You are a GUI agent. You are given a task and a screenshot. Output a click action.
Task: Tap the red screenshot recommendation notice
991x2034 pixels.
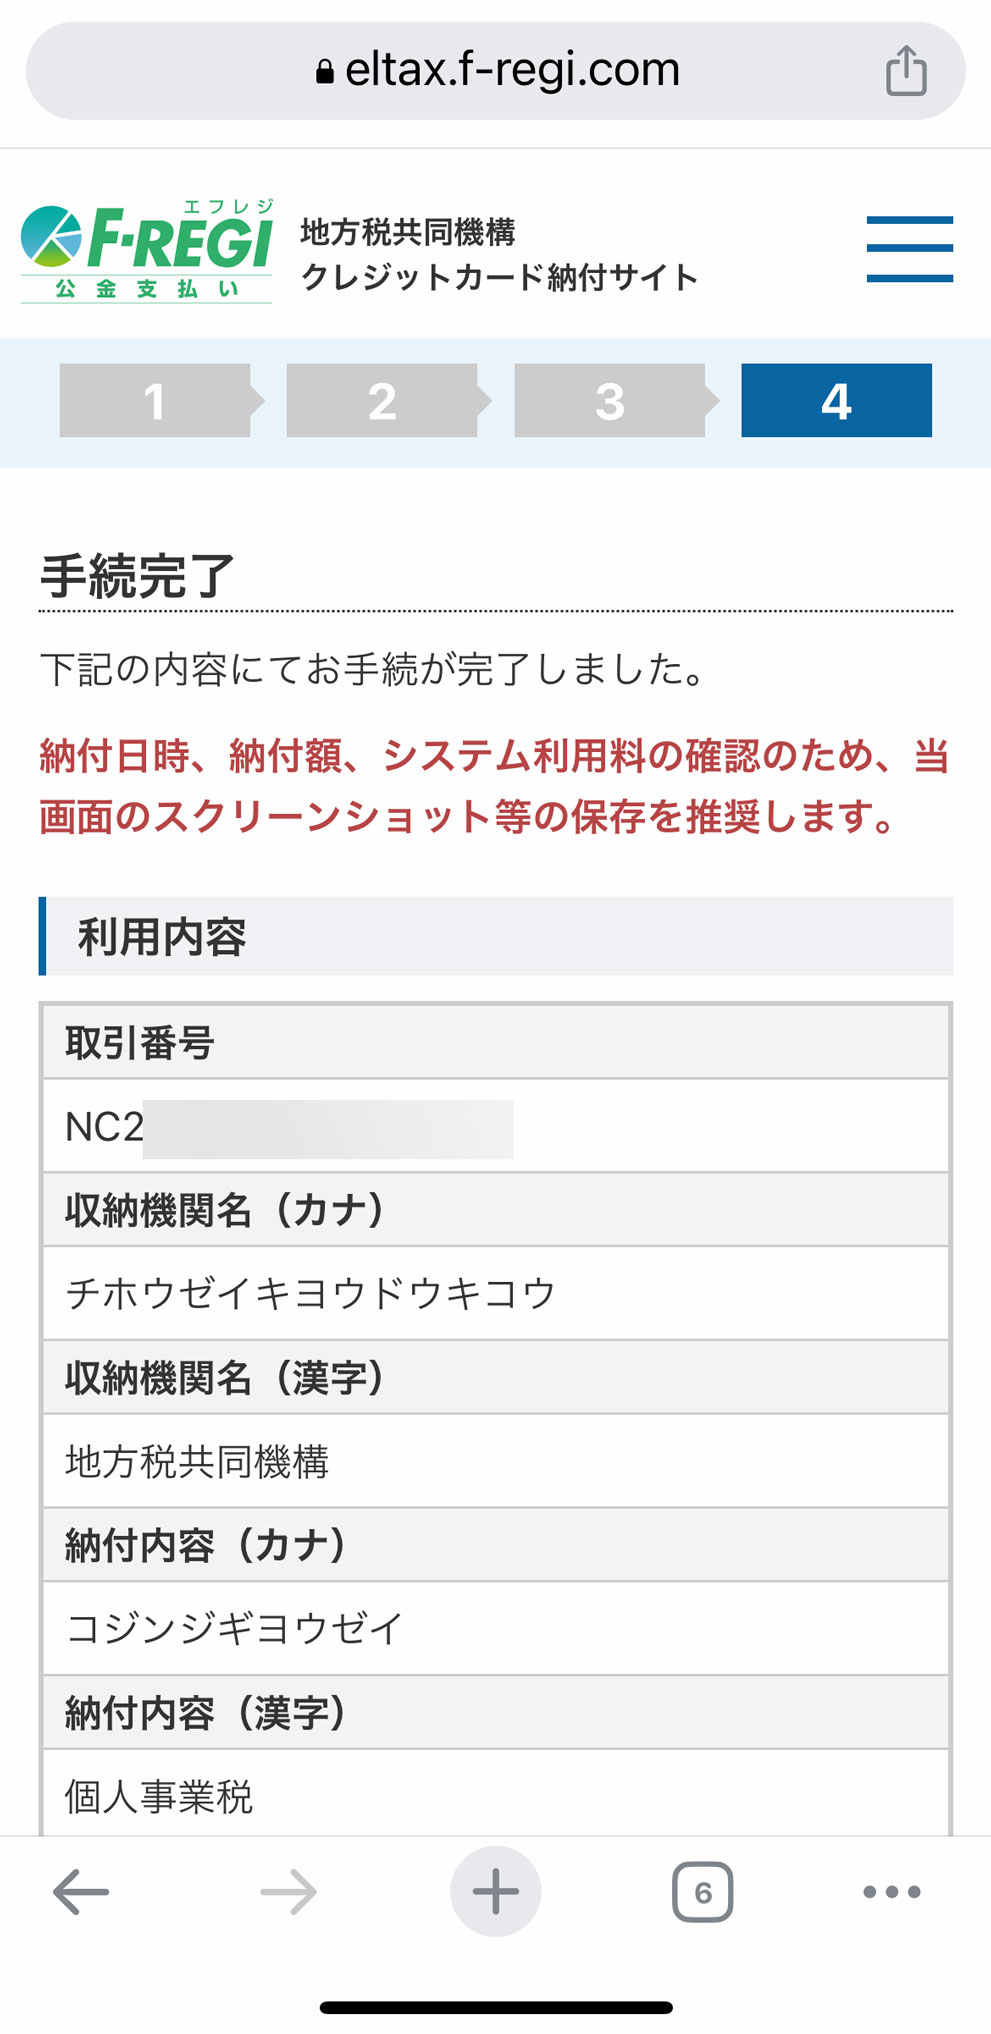494,786
